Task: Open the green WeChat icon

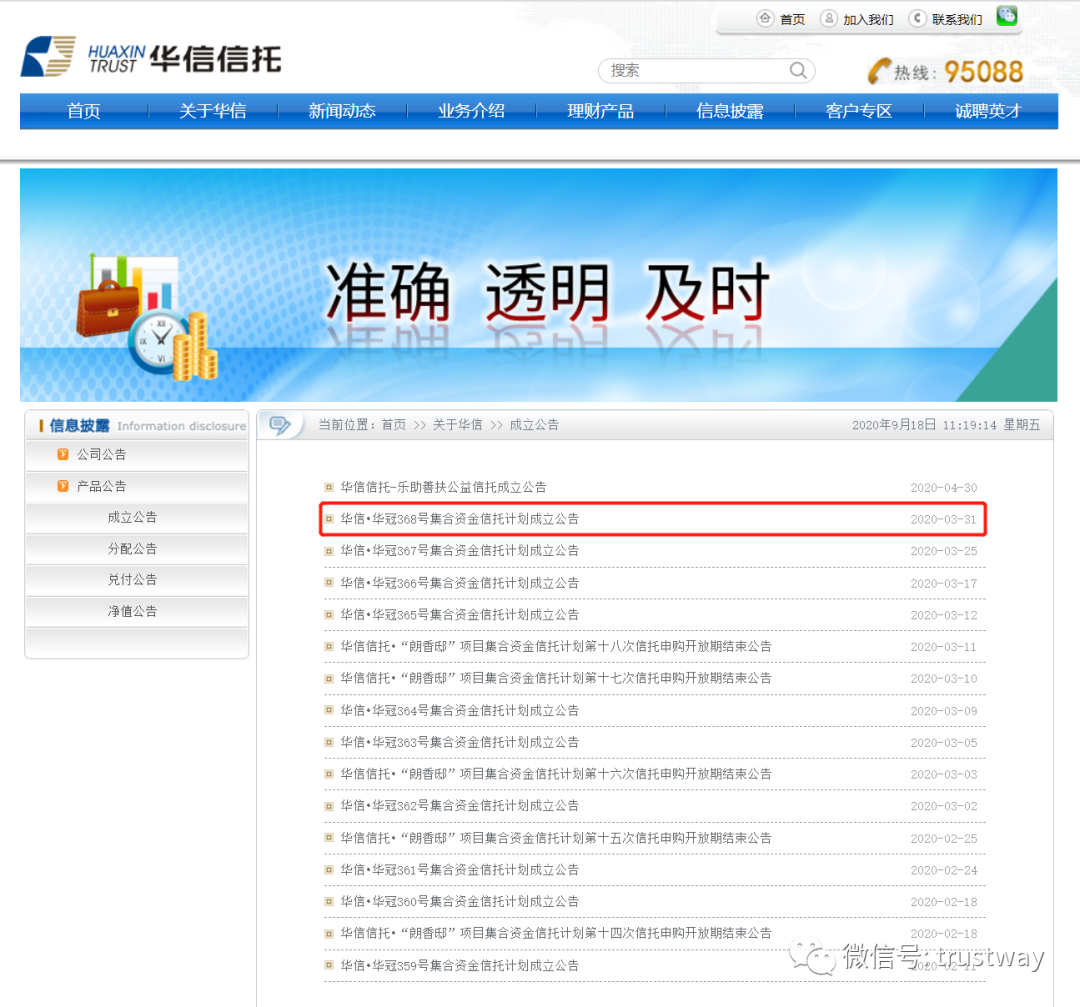Action: tap(1006, 16)
